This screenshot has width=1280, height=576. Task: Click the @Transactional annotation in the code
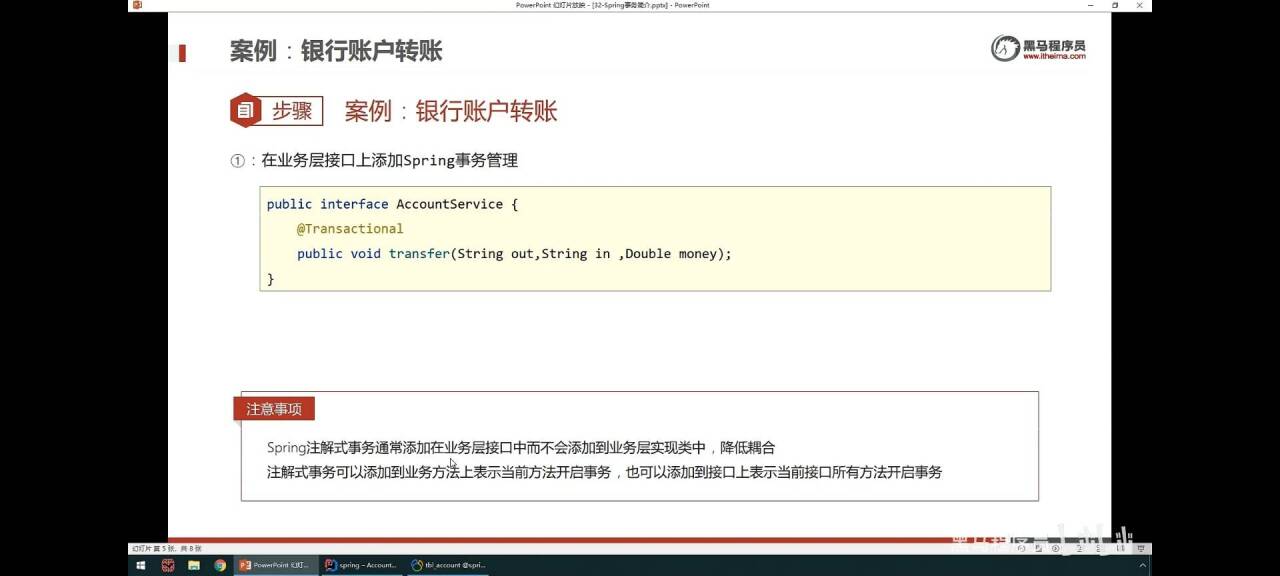(350, 229)
